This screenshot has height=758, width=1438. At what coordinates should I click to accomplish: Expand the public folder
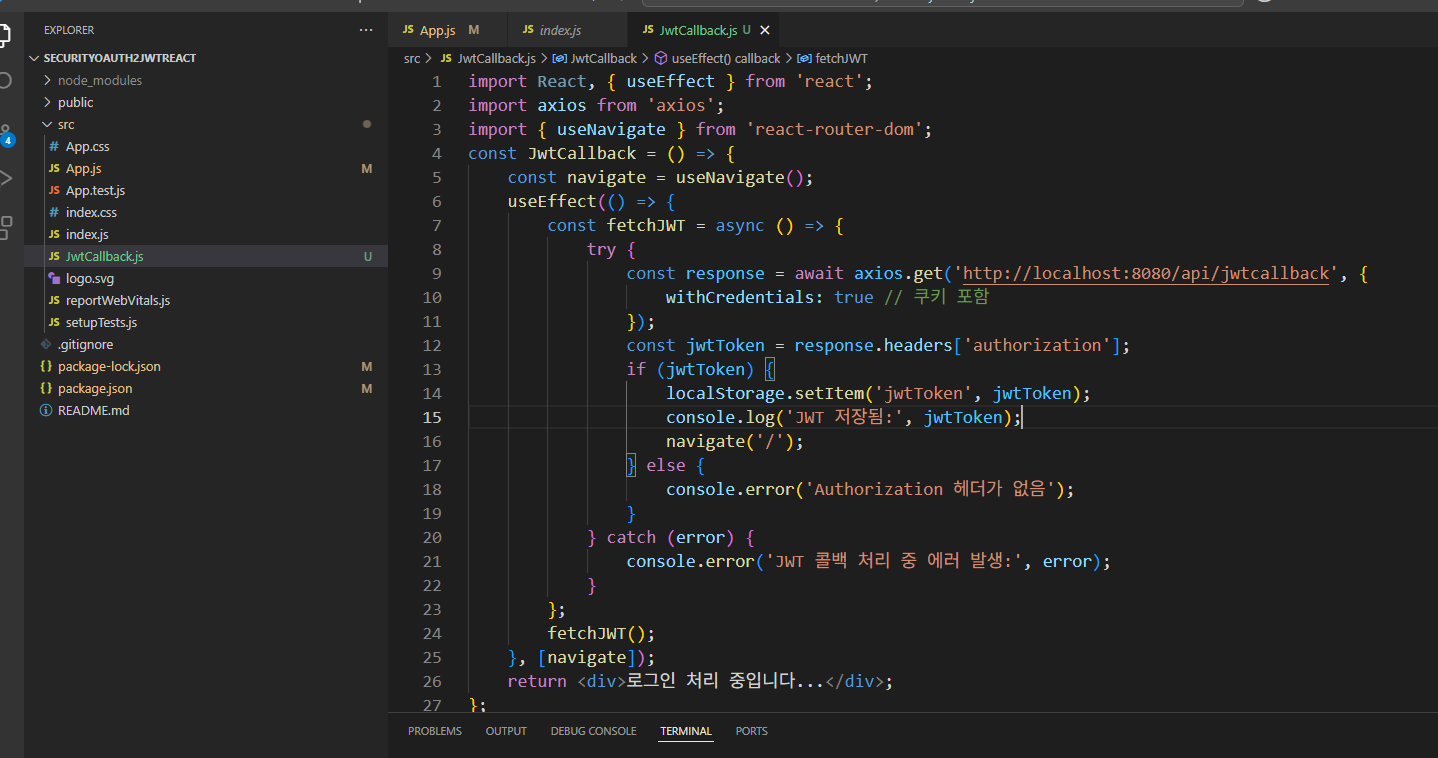point(75,102)
